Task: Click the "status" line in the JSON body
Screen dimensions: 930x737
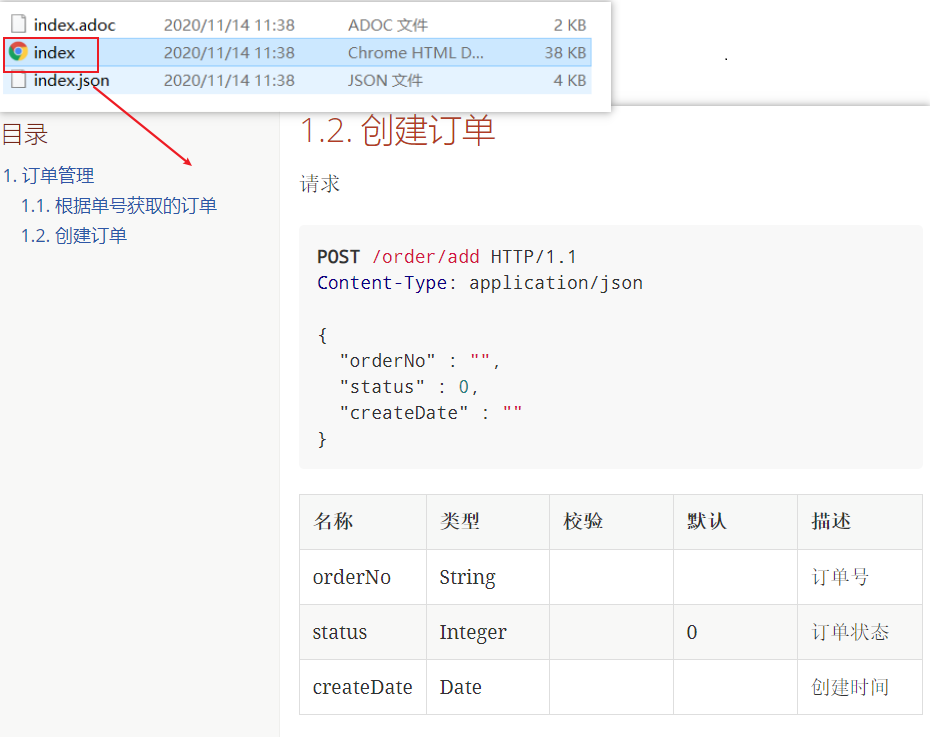Action: click(x=409, y=387)
